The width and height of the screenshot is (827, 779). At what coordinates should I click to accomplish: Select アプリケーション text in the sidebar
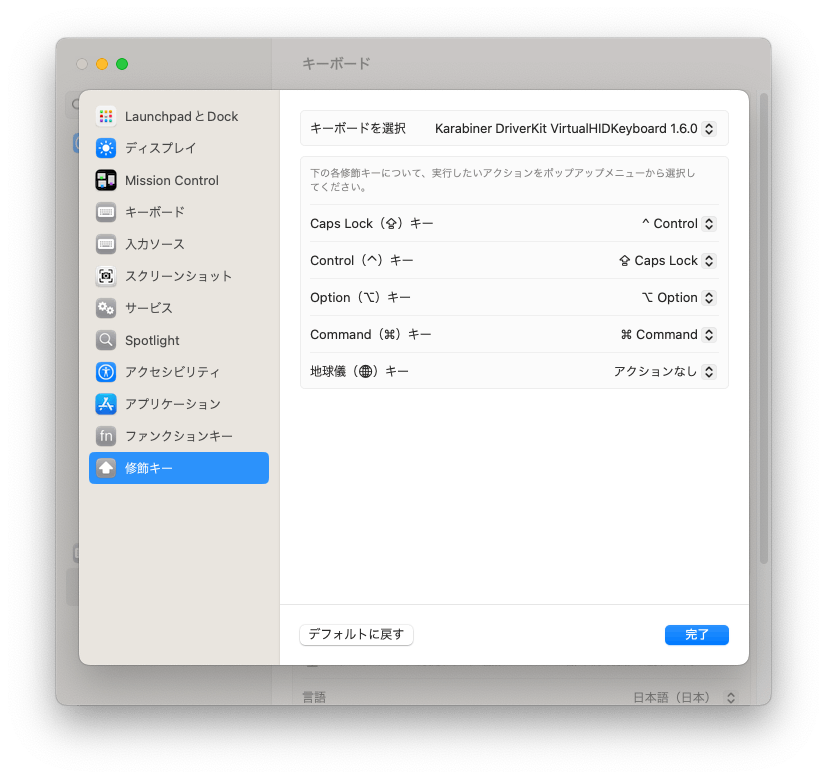173,404
